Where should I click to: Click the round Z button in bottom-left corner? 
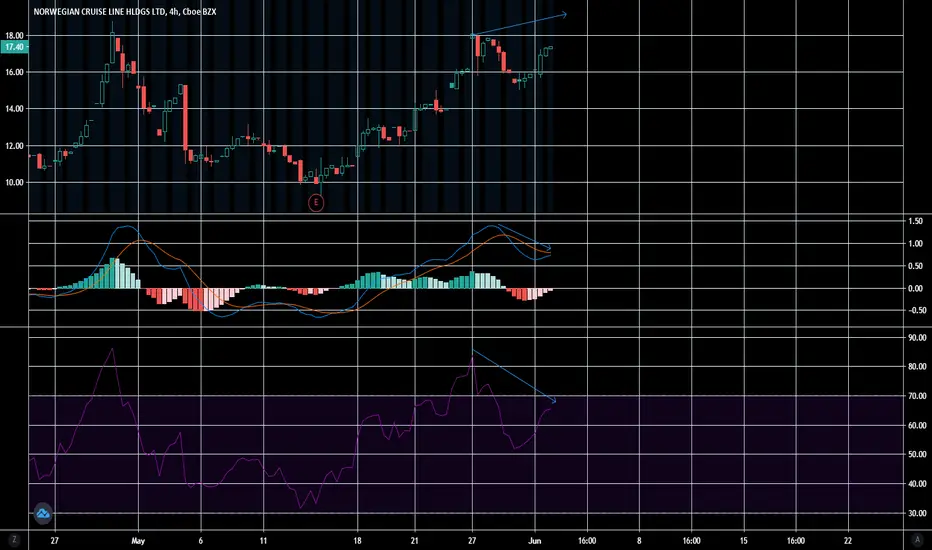pyautogui.click(x=14, y=540)
